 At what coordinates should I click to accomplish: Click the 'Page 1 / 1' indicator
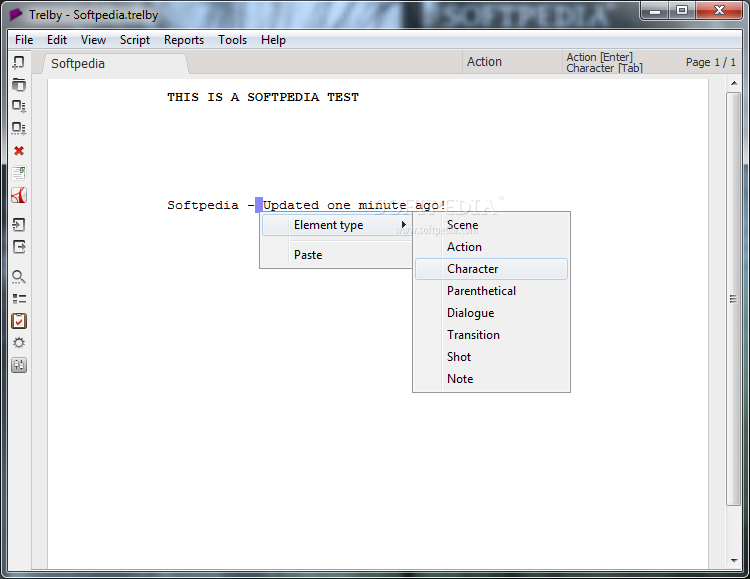coord(711,62)
